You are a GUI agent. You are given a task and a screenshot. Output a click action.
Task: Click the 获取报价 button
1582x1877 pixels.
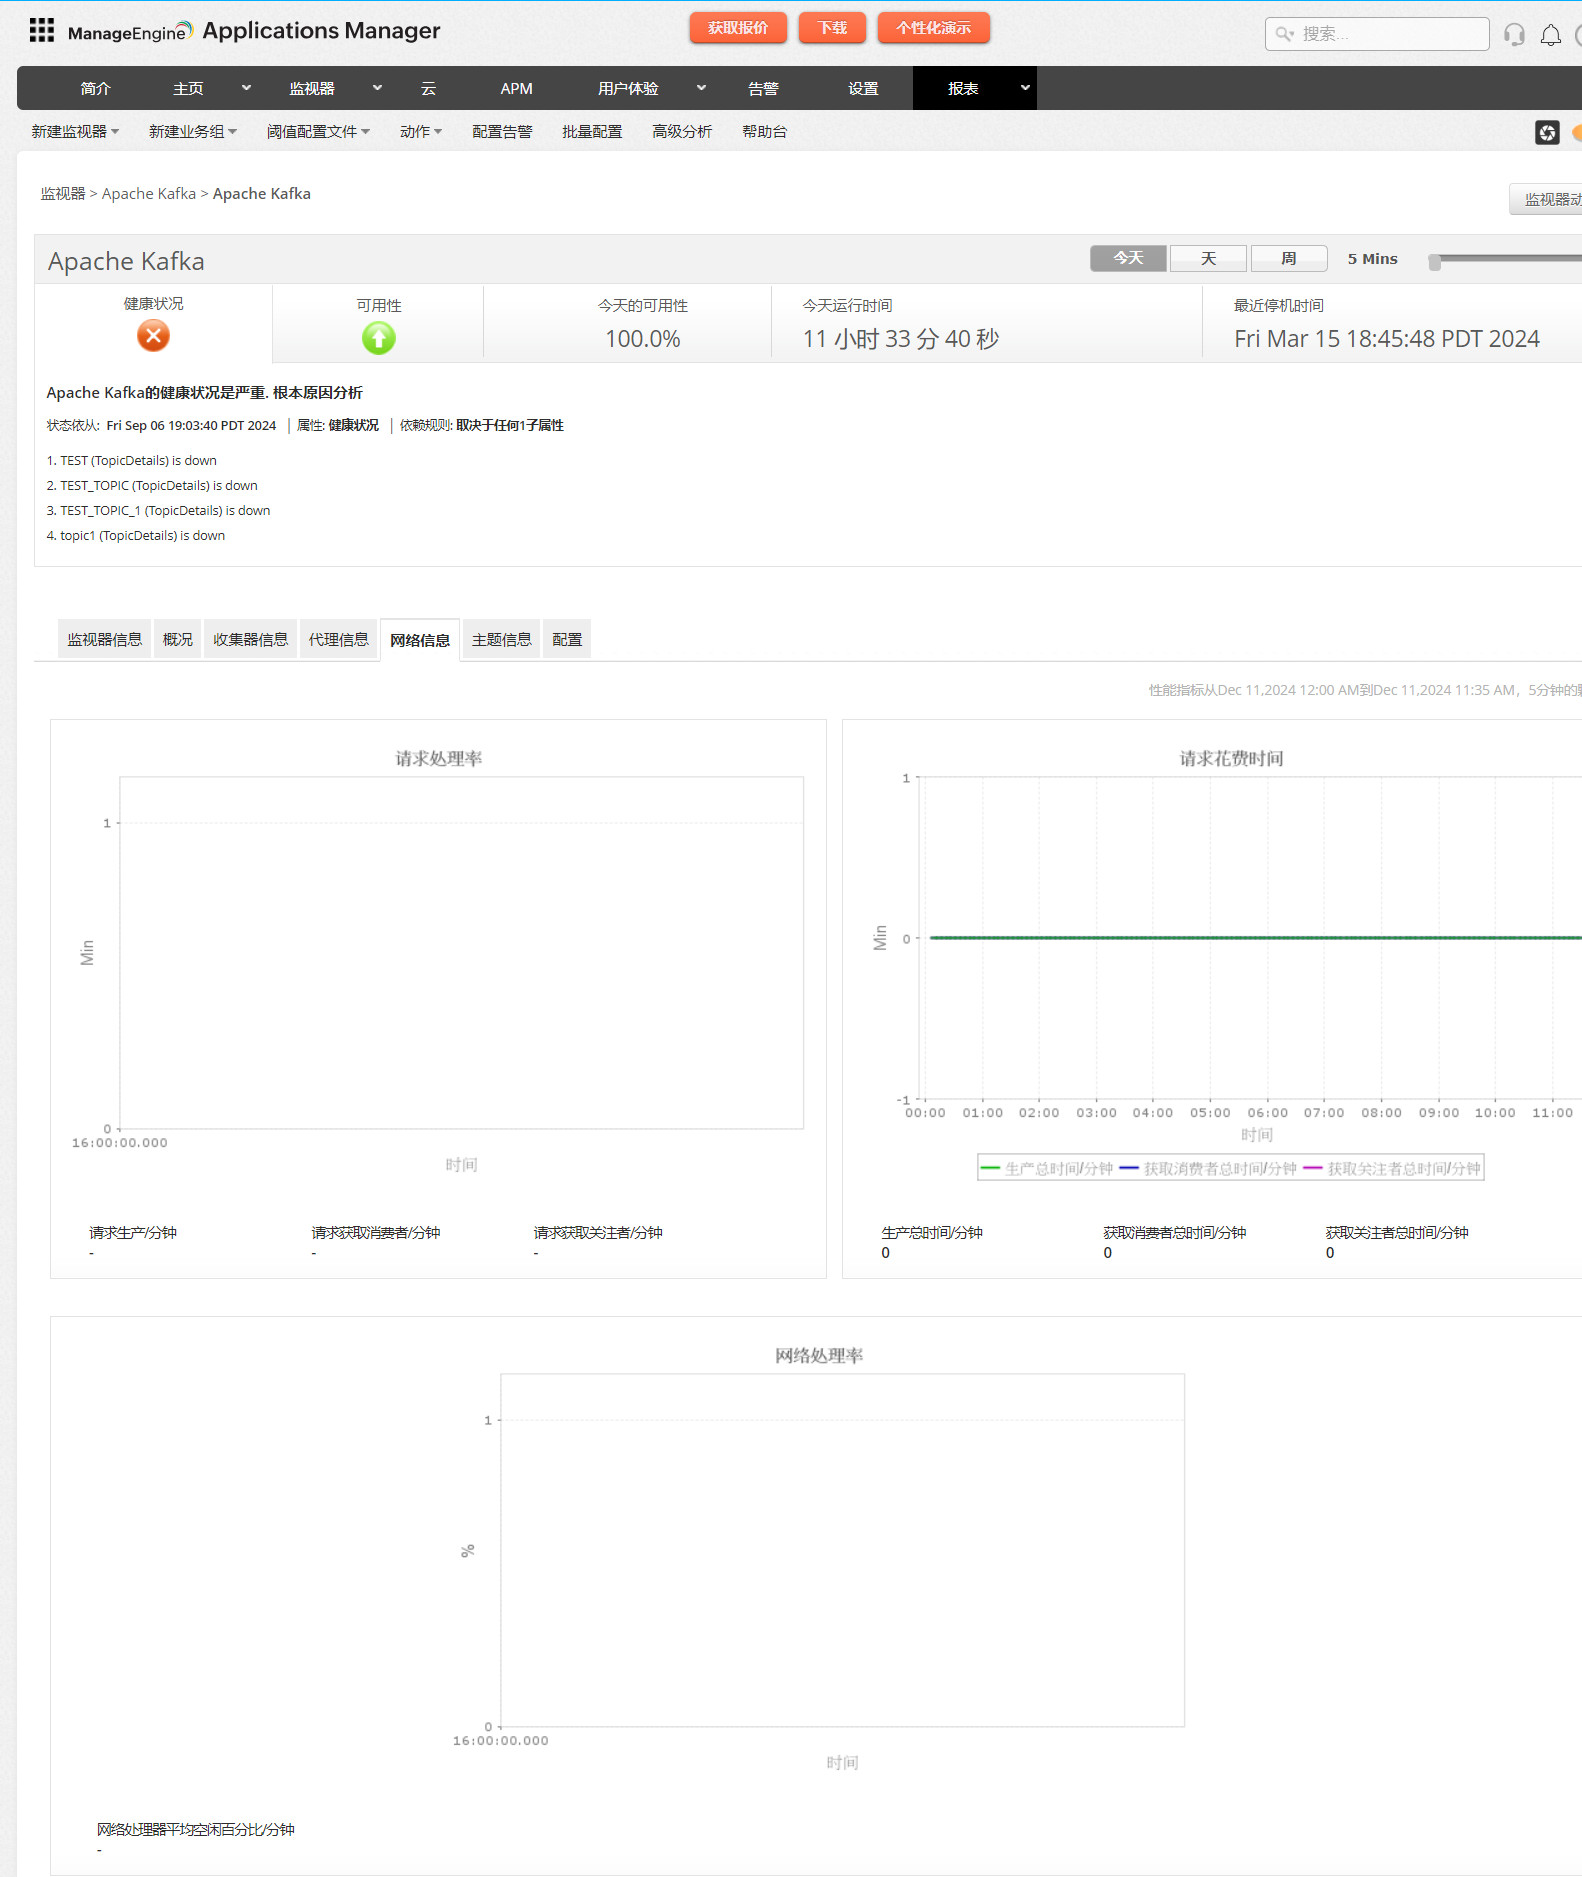point(738,28)
